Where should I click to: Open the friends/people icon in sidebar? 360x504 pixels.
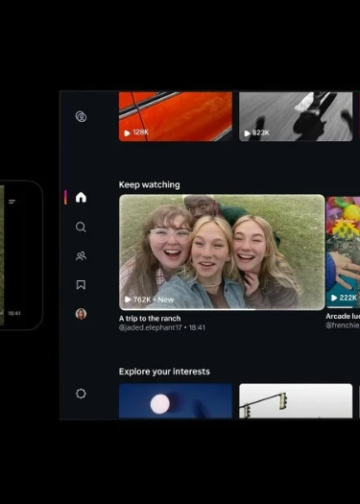pyautogui.click(x=81, y=256)
